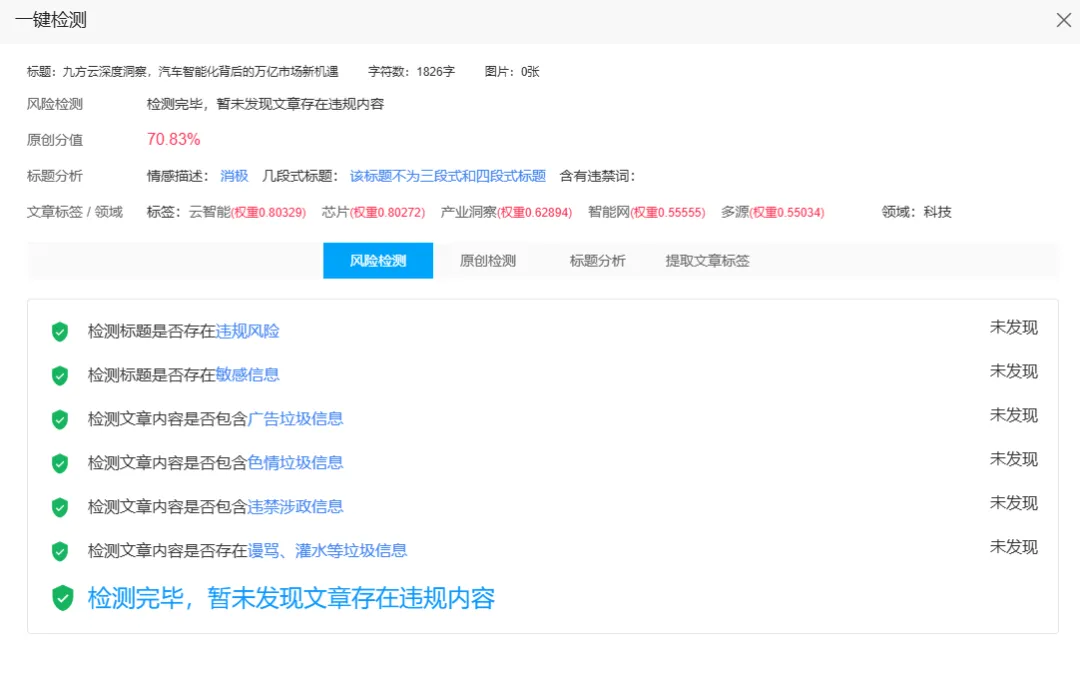
Task: Open the 标题分析 tab
Action: point(597,260)
